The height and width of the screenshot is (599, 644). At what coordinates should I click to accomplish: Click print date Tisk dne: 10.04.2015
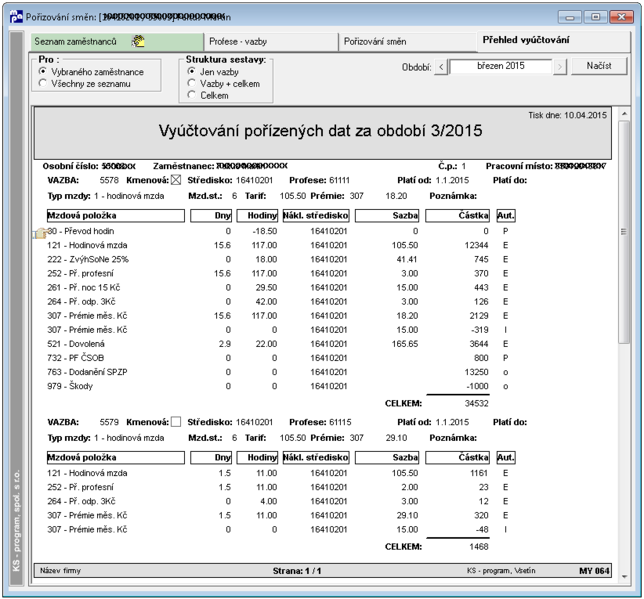567,115
